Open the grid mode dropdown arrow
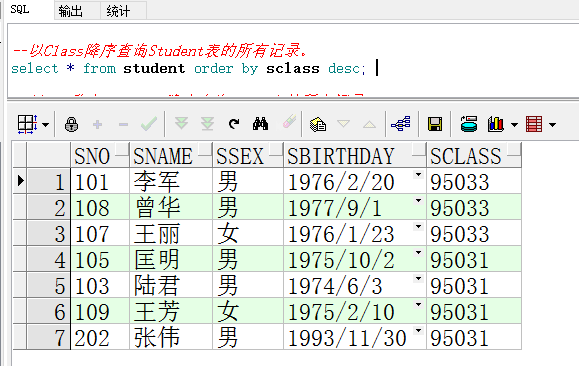 tap(45, 125)
